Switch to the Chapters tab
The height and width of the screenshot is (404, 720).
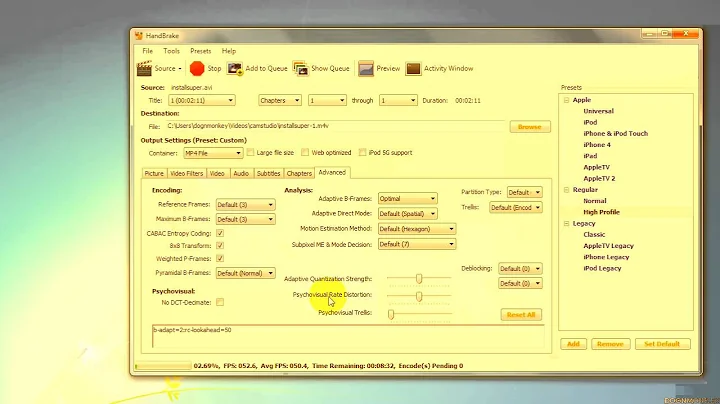click(x=299, y=174)
